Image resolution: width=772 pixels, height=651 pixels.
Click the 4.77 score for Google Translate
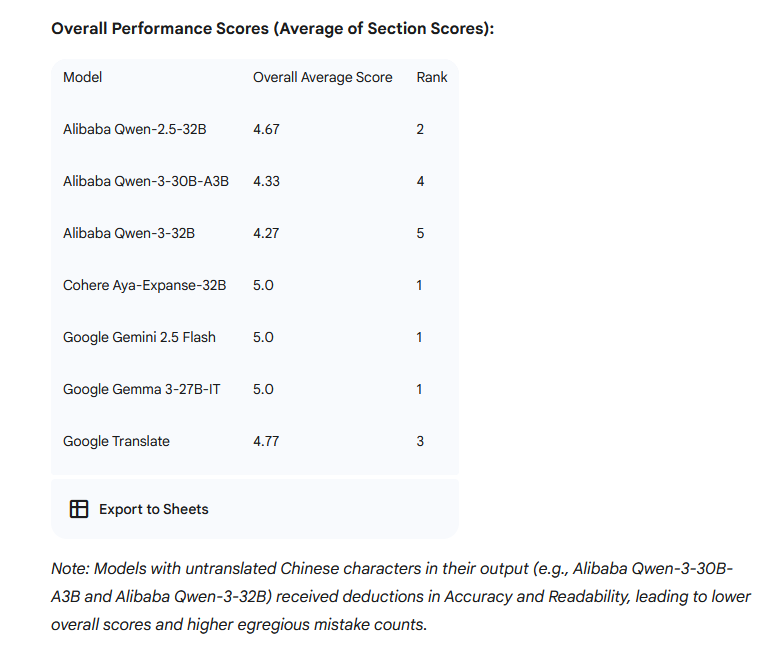pyautogui.click(x=266, y=441)
